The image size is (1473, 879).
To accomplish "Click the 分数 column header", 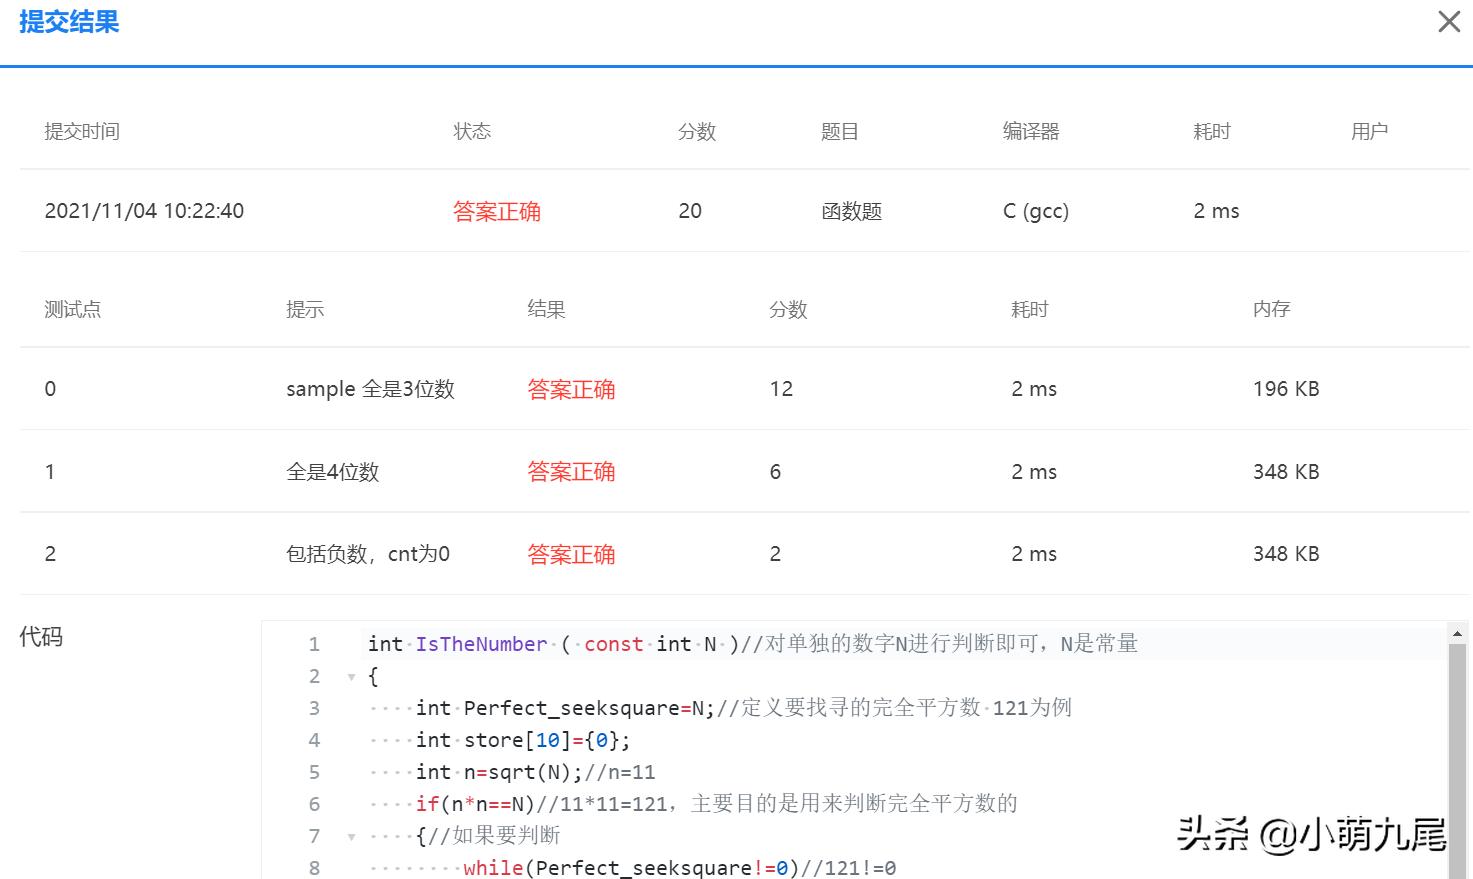I will (697, 131).
